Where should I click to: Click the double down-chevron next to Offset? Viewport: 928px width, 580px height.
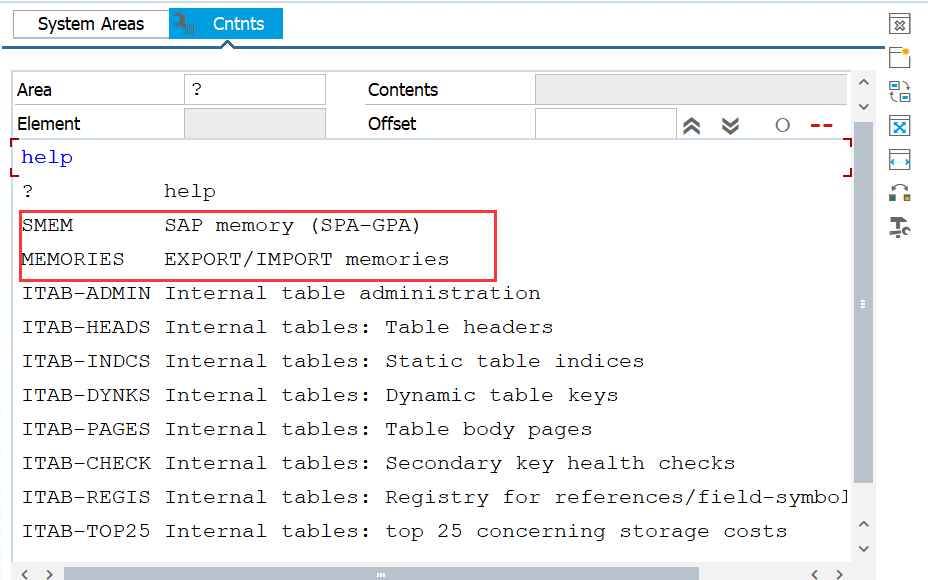pos(730,124)
